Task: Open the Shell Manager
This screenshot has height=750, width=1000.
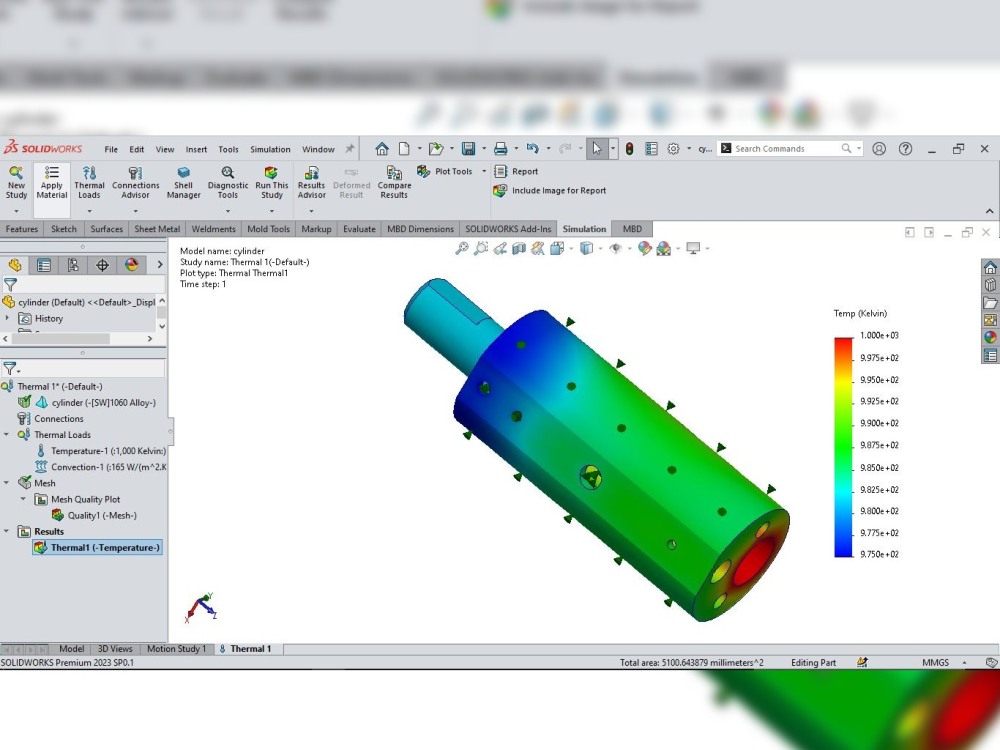Action: [183, 184]
